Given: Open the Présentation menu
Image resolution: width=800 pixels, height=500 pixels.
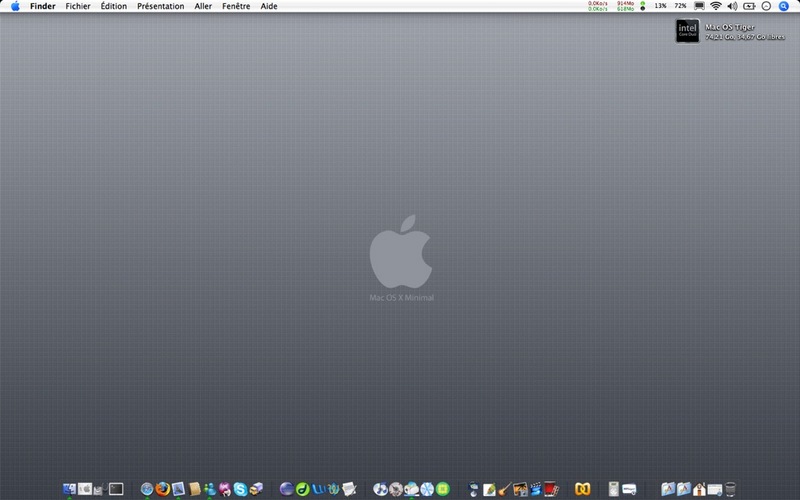Looking at the screenshot, I should (x=160, y=6).
